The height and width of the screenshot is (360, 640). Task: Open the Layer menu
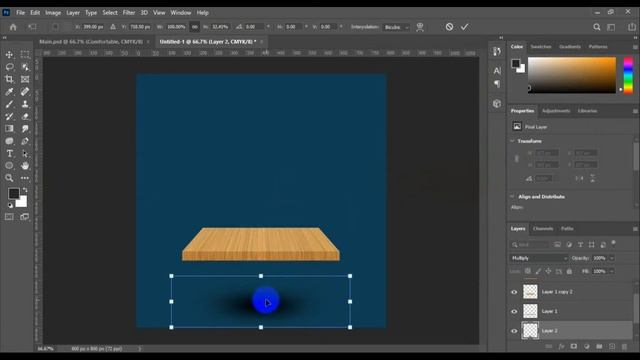click(73, 13)
